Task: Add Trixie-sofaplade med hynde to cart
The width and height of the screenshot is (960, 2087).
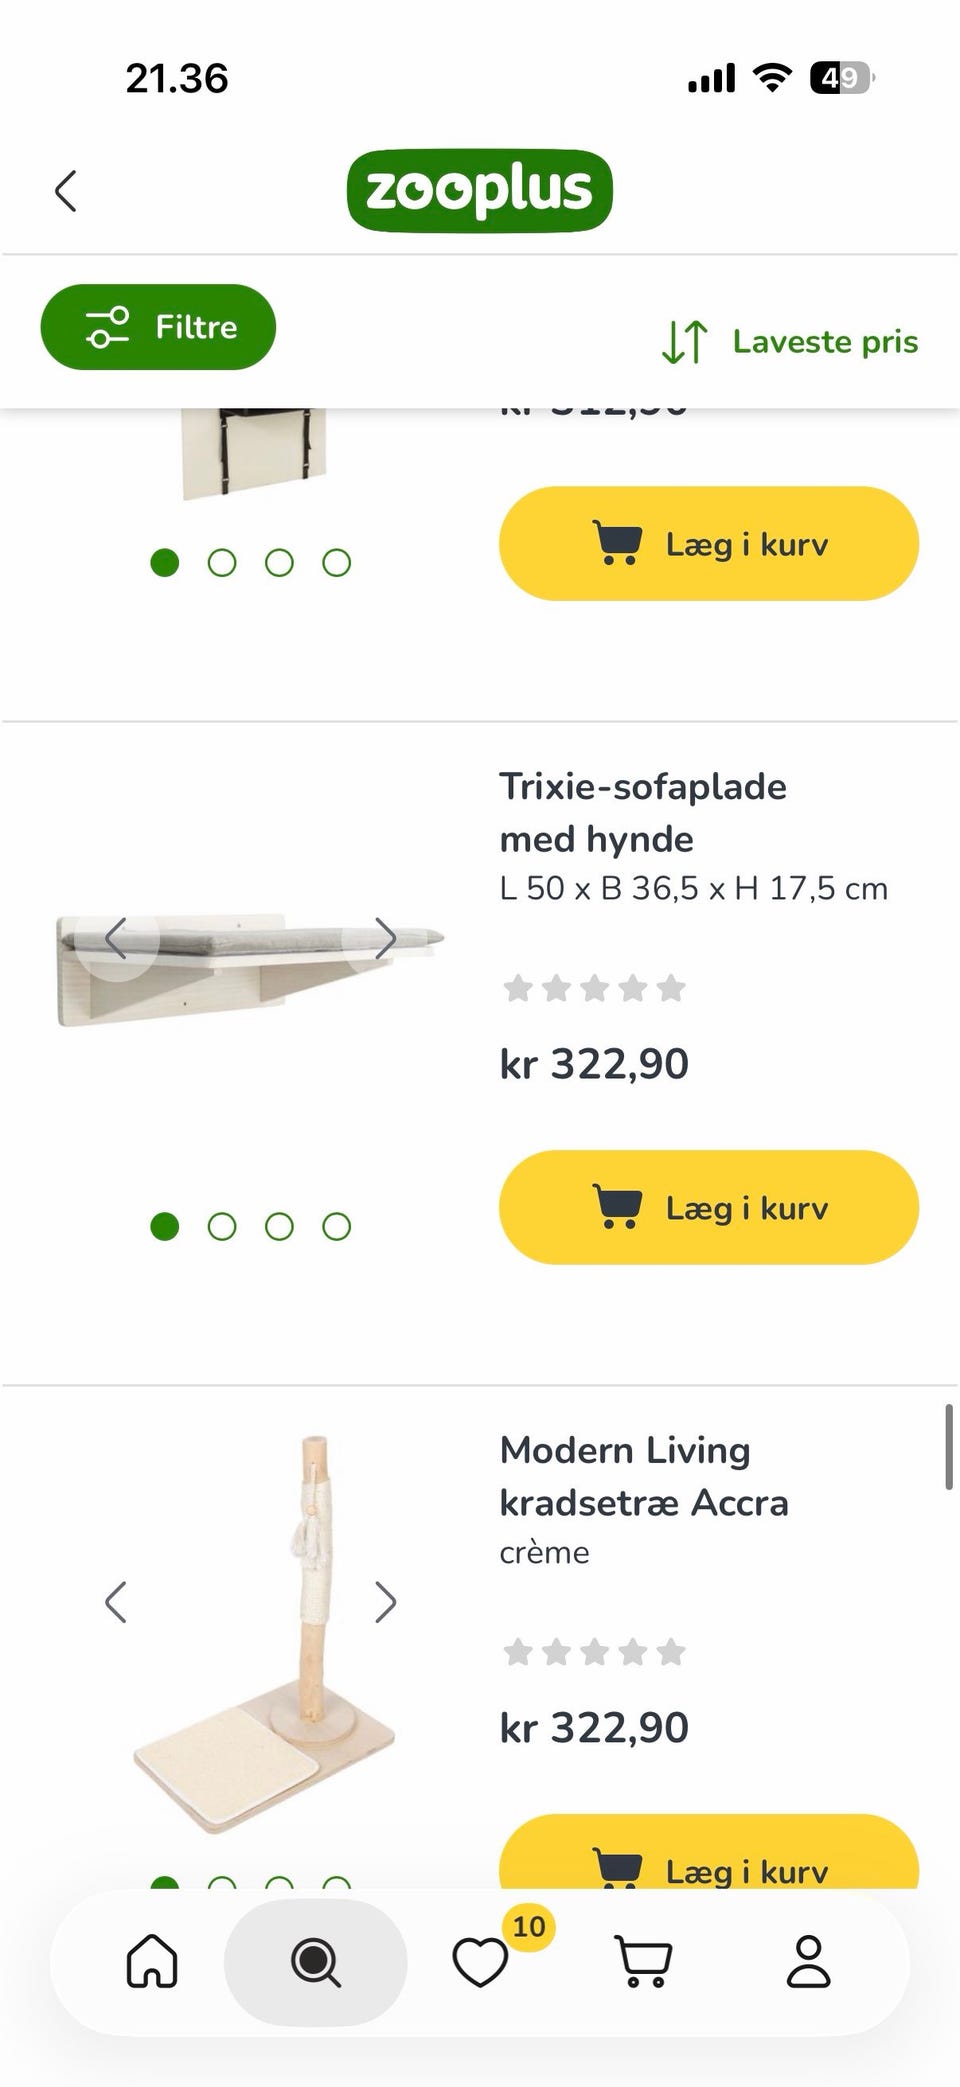Action: click(x=709, y=1207)
